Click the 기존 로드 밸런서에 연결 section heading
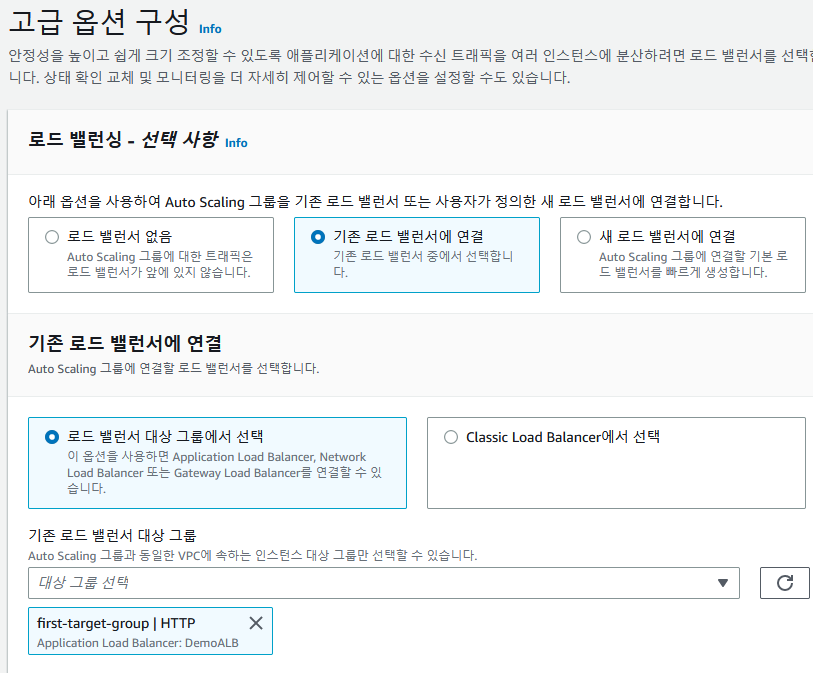Screen dimensions: 813x673 [x=125, y=343]
